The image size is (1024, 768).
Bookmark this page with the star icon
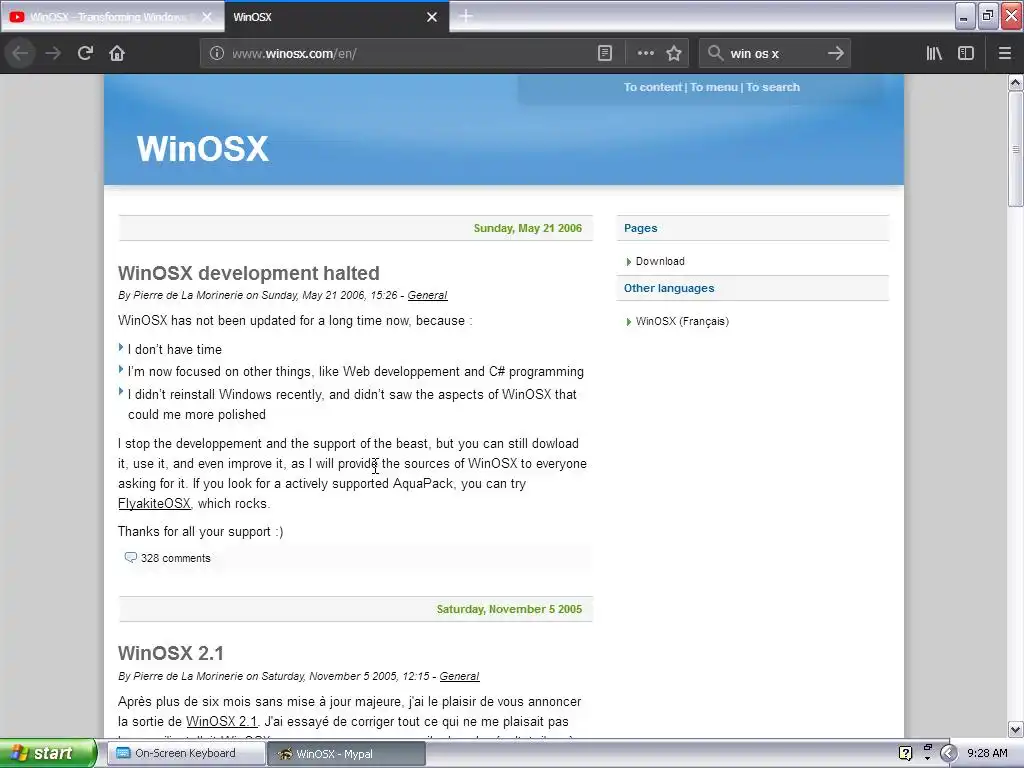[x=674, y=53]
